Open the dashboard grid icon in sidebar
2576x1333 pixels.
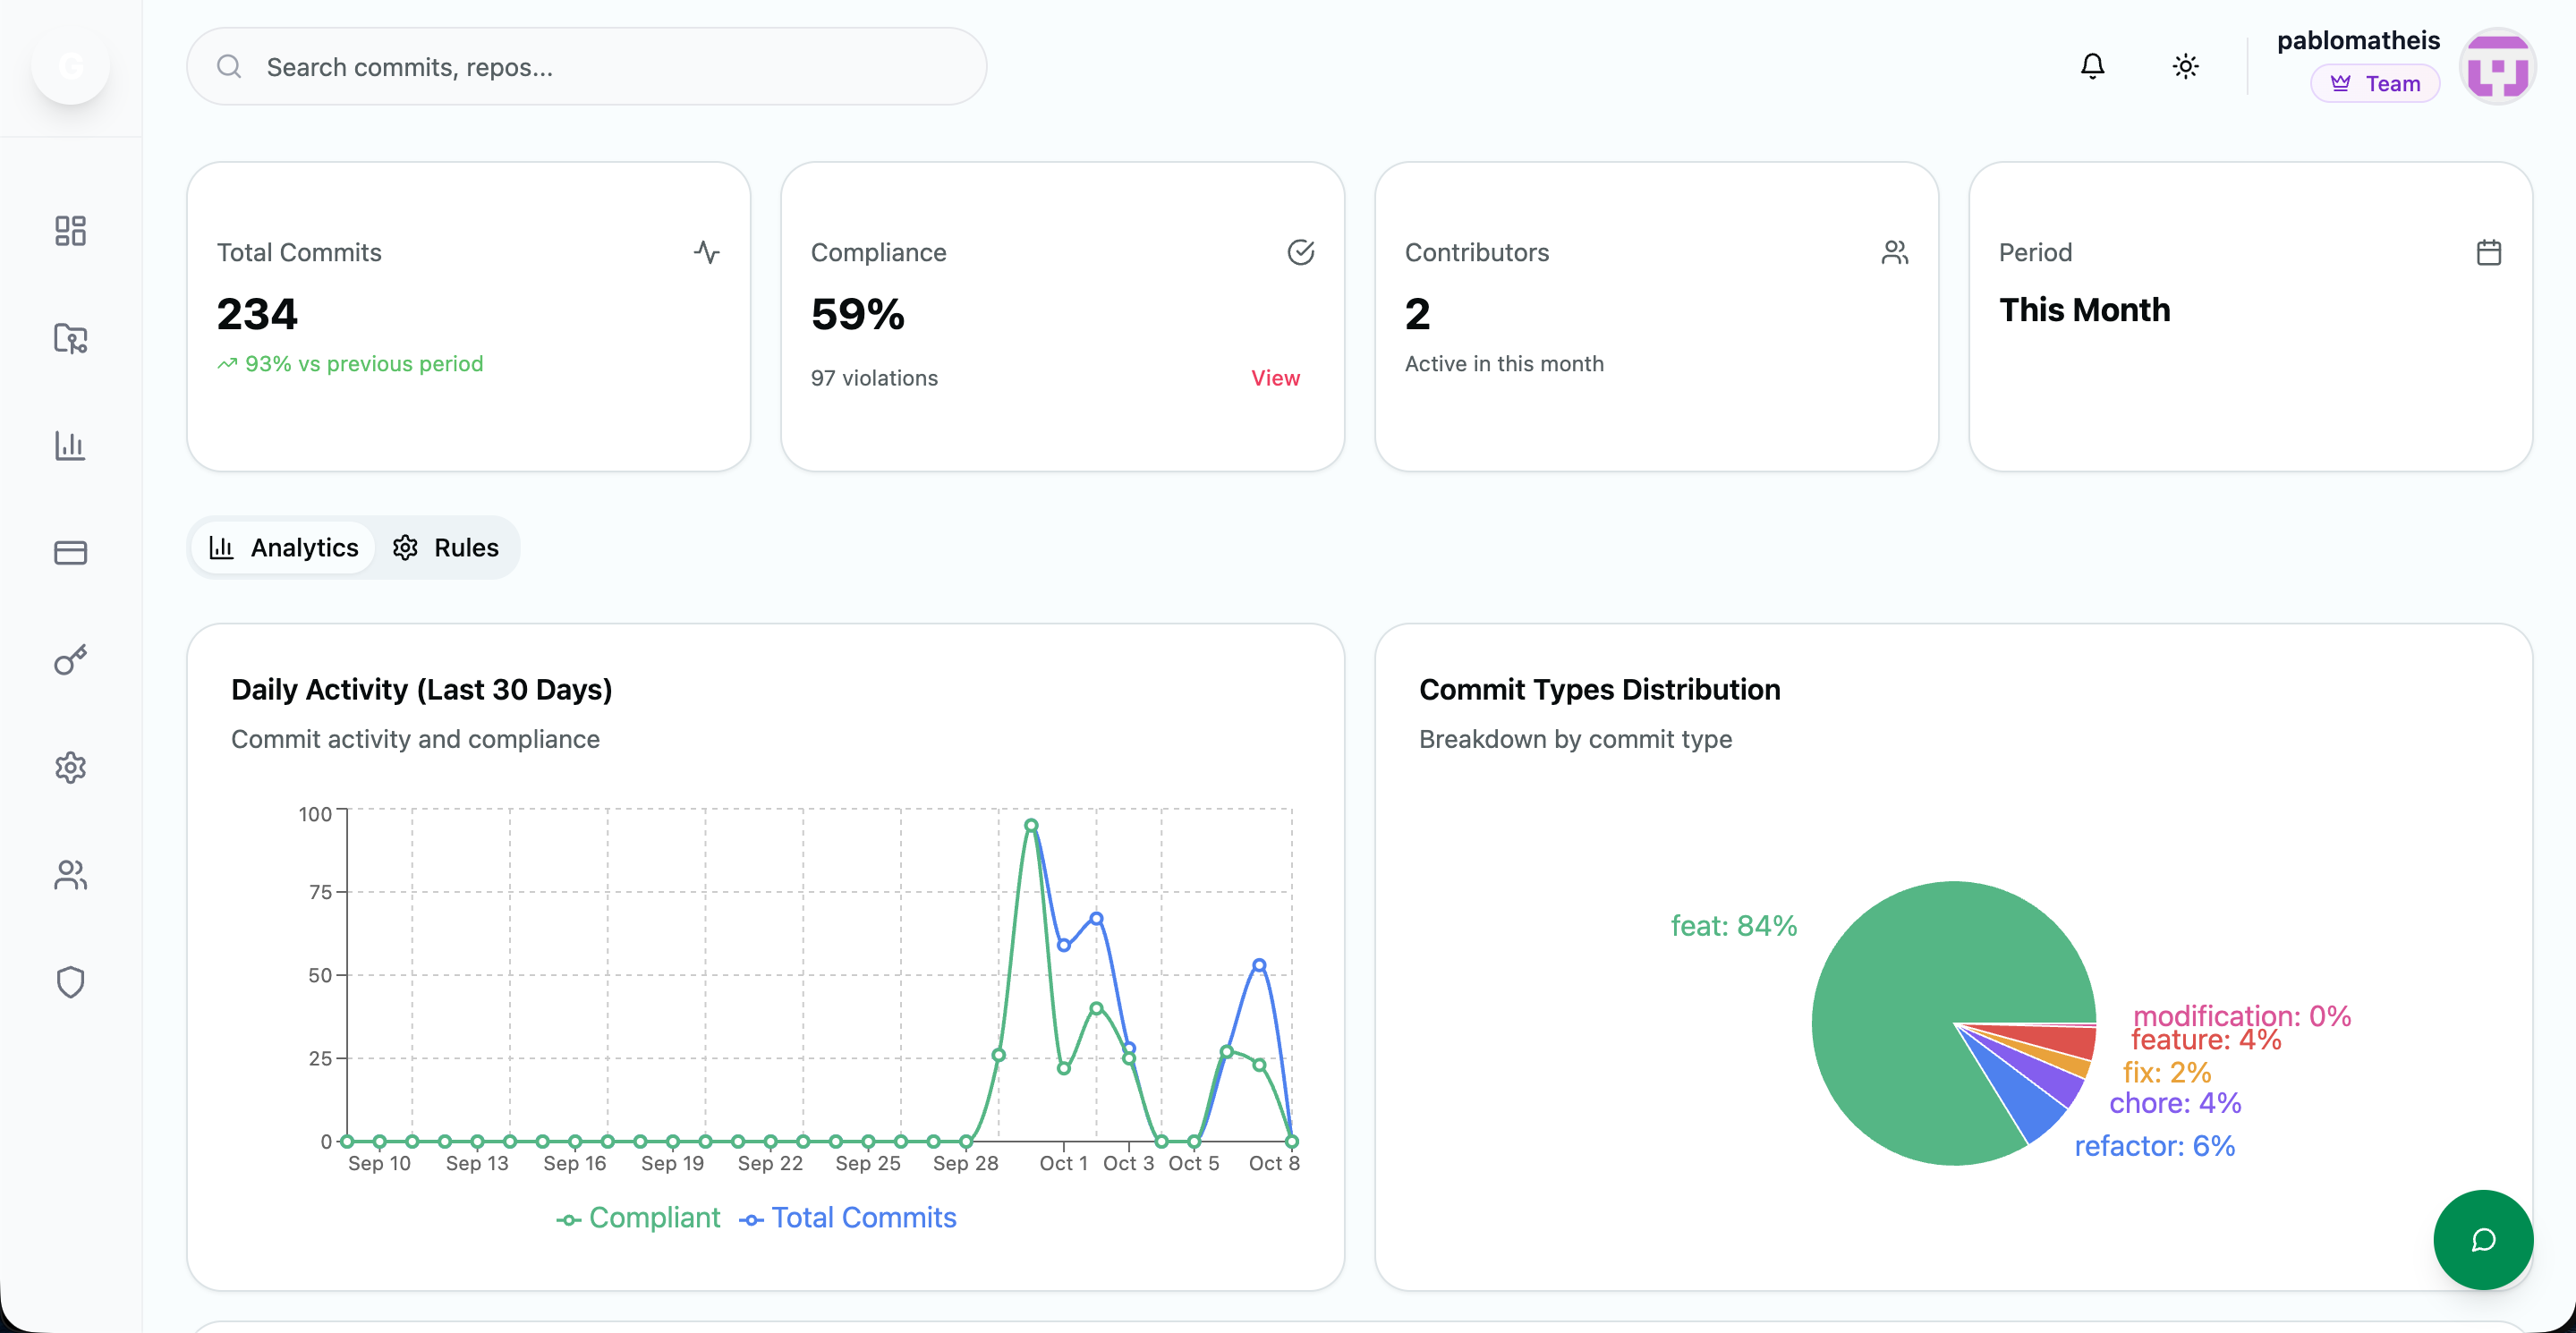[x=70, y=231]
